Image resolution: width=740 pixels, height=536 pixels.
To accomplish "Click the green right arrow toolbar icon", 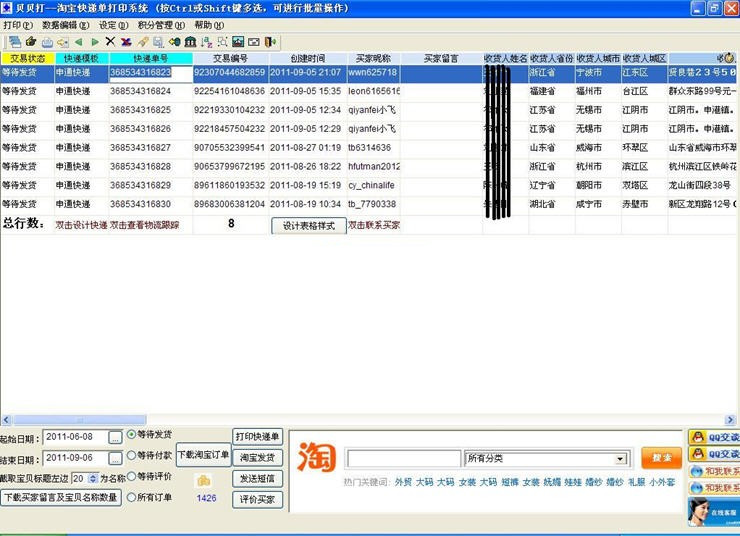I will click(x=95, y=42).
